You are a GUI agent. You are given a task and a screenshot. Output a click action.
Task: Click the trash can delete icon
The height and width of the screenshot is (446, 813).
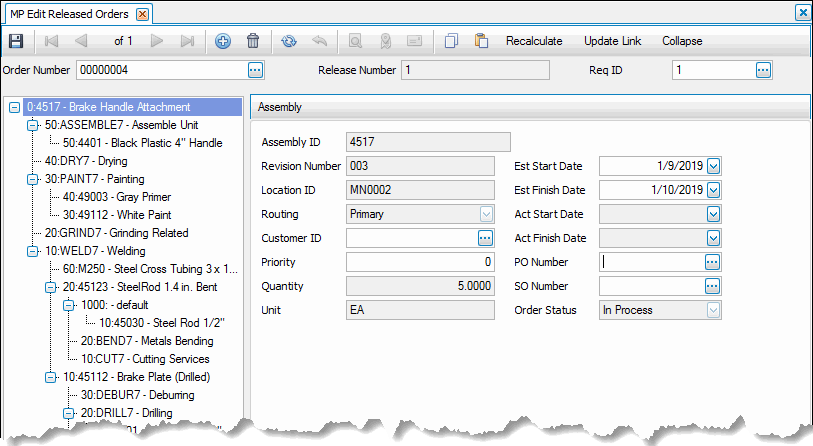pyautogui.click(x=253, y=41)
